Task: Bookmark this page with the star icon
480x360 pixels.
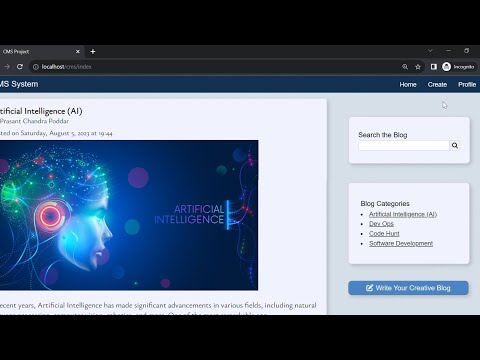Action: click(418, 67)
